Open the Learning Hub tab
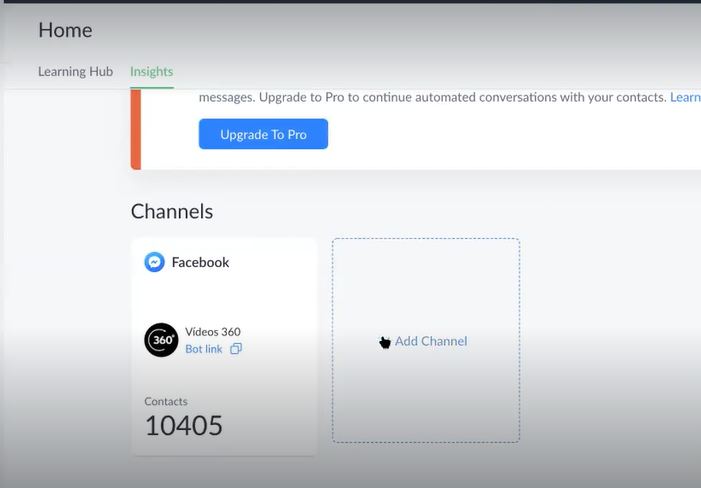701x488 pixels. tap(75, 72)
